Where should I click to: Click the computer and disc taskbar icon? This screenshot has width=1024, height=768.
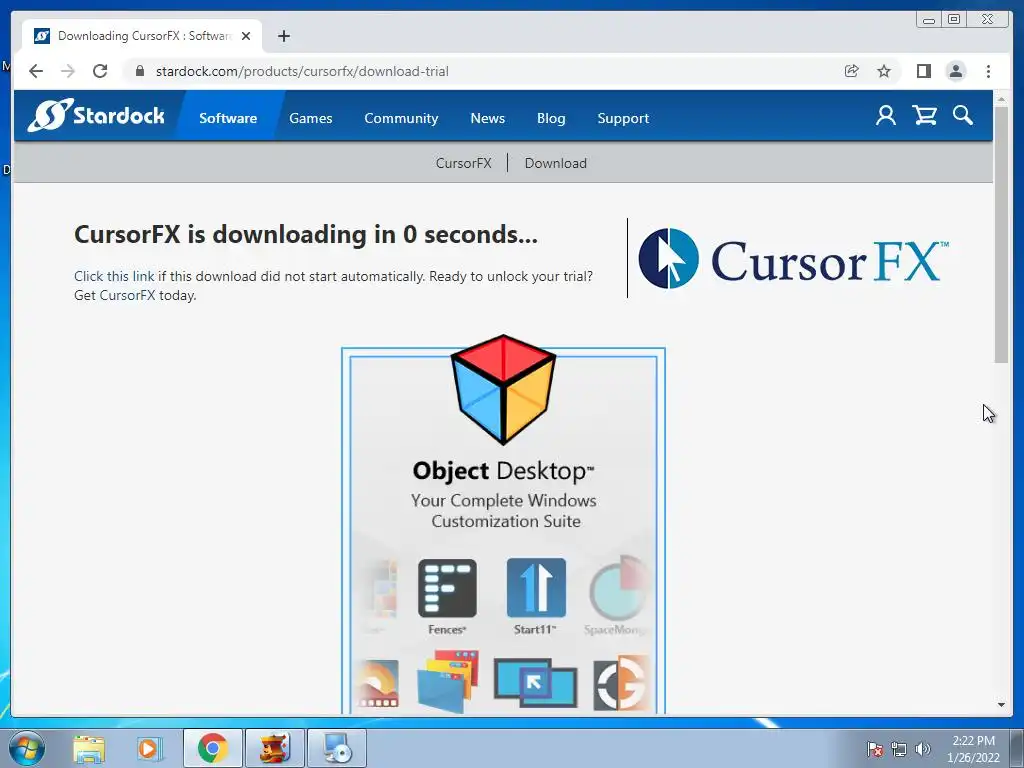tap(337, 748)
